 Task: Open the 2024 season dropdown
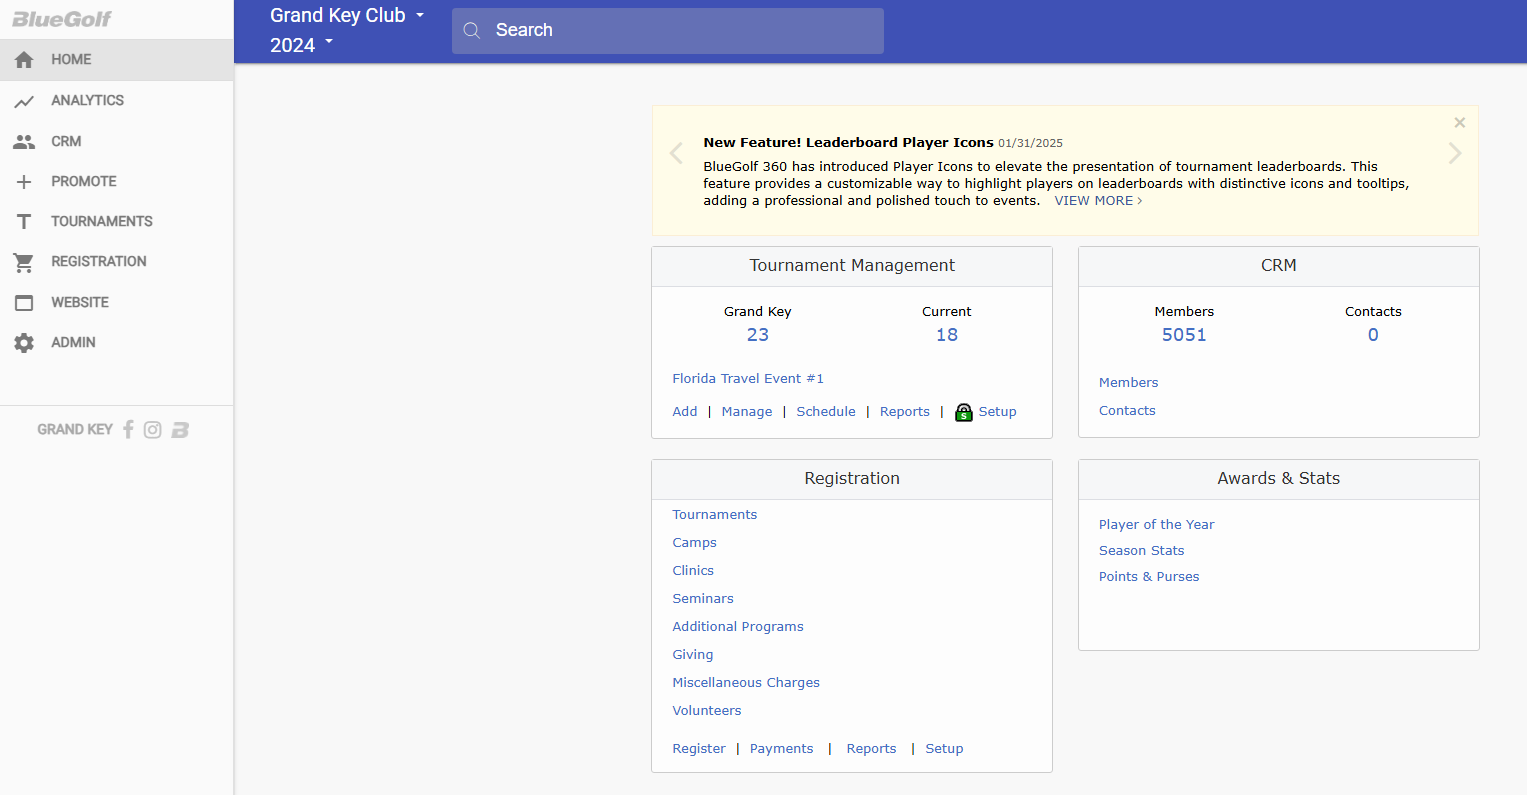[x=302, y=45]
